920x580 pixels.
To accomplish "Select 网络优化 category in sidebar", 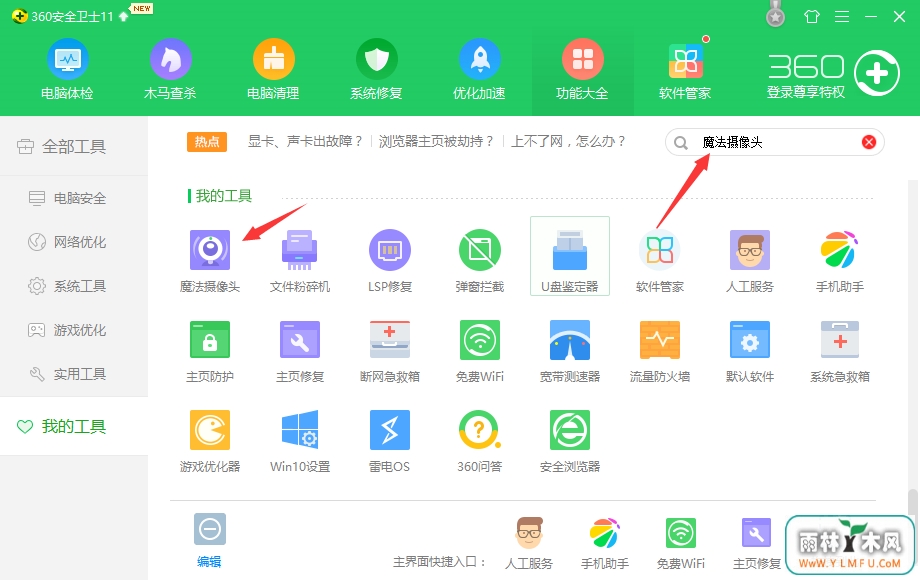I will click(x=74, y=242).
